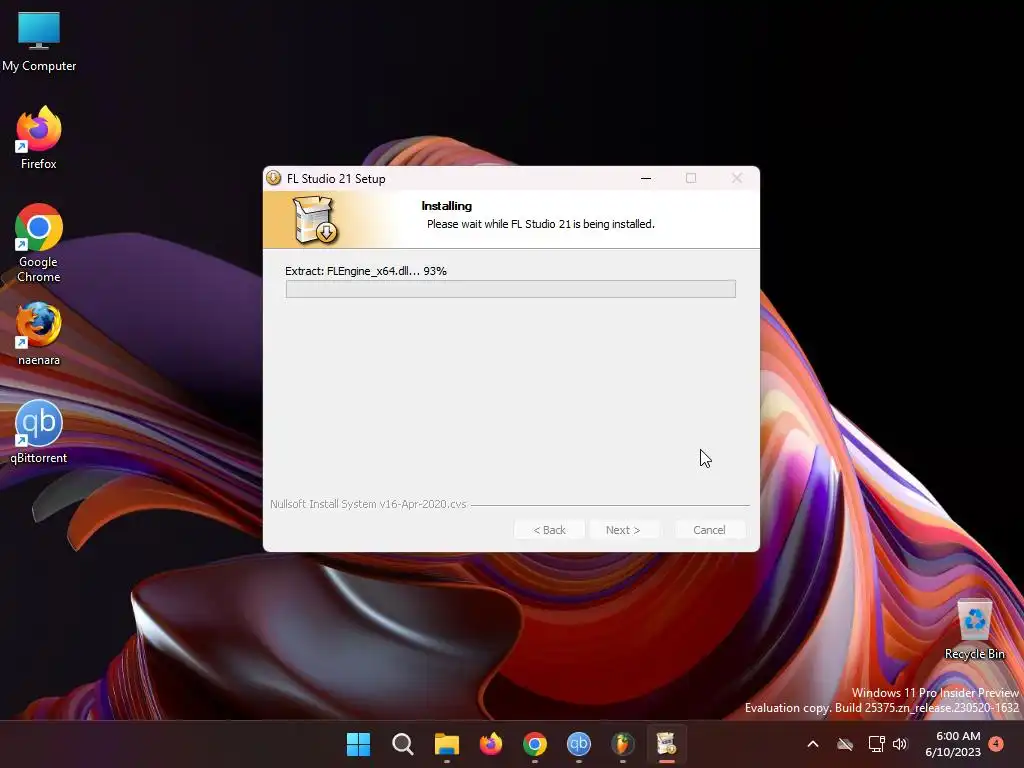Open Google Chrome desktop shortcut
This screenshot has height=768, width=1024.
point(39,243)
